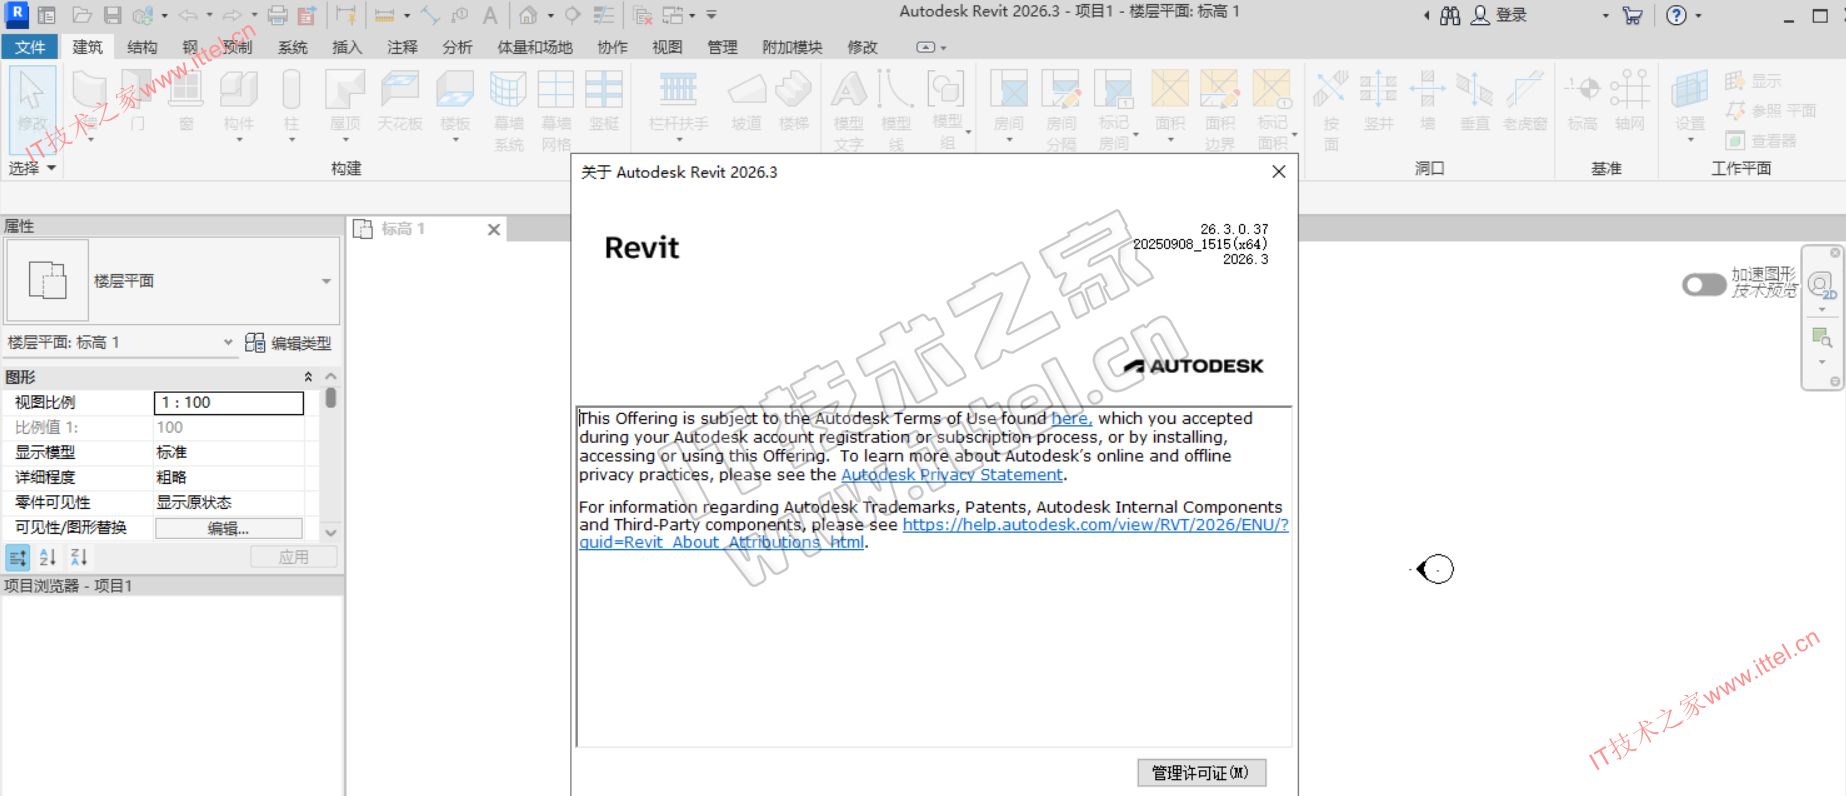
Task: Save the project using the floppy disk icon
Action: coord(112,15)
